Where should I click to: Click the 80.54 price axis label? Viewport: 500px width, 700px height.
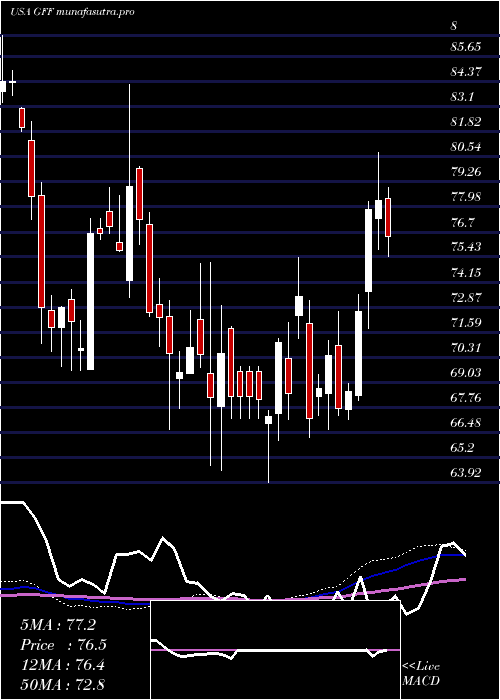point(466,146)
